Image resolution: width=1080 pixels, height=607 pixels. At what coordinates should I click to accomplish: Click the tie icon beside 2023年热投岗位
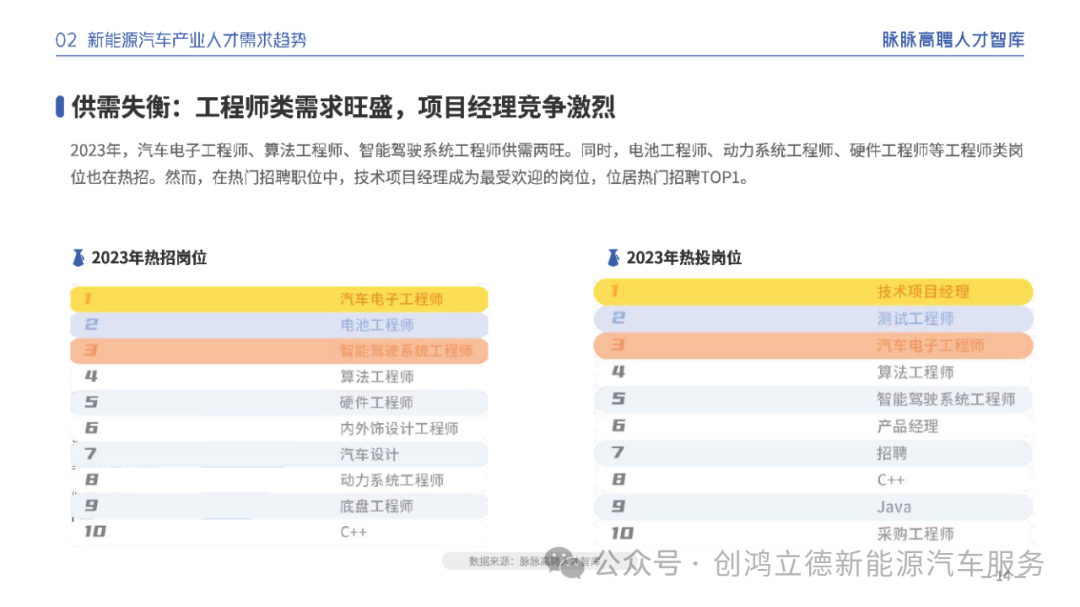(613, 257)
